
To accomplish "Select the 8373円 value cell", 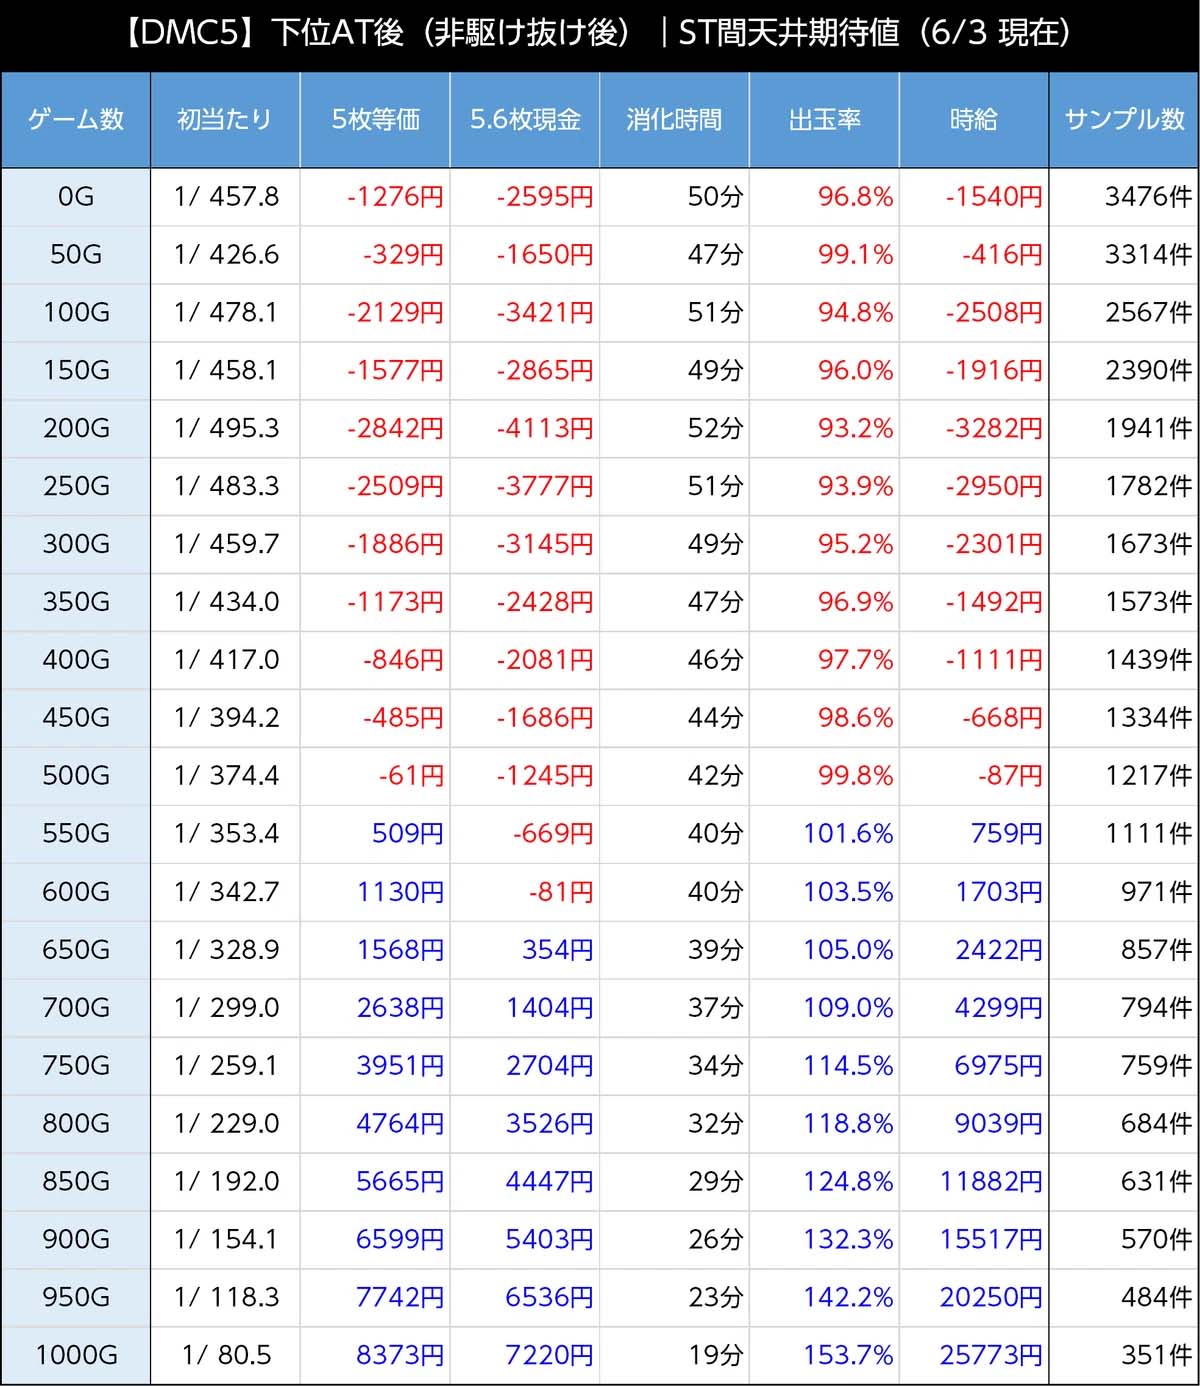I will pyautogui.click(x=399, y=1355).
